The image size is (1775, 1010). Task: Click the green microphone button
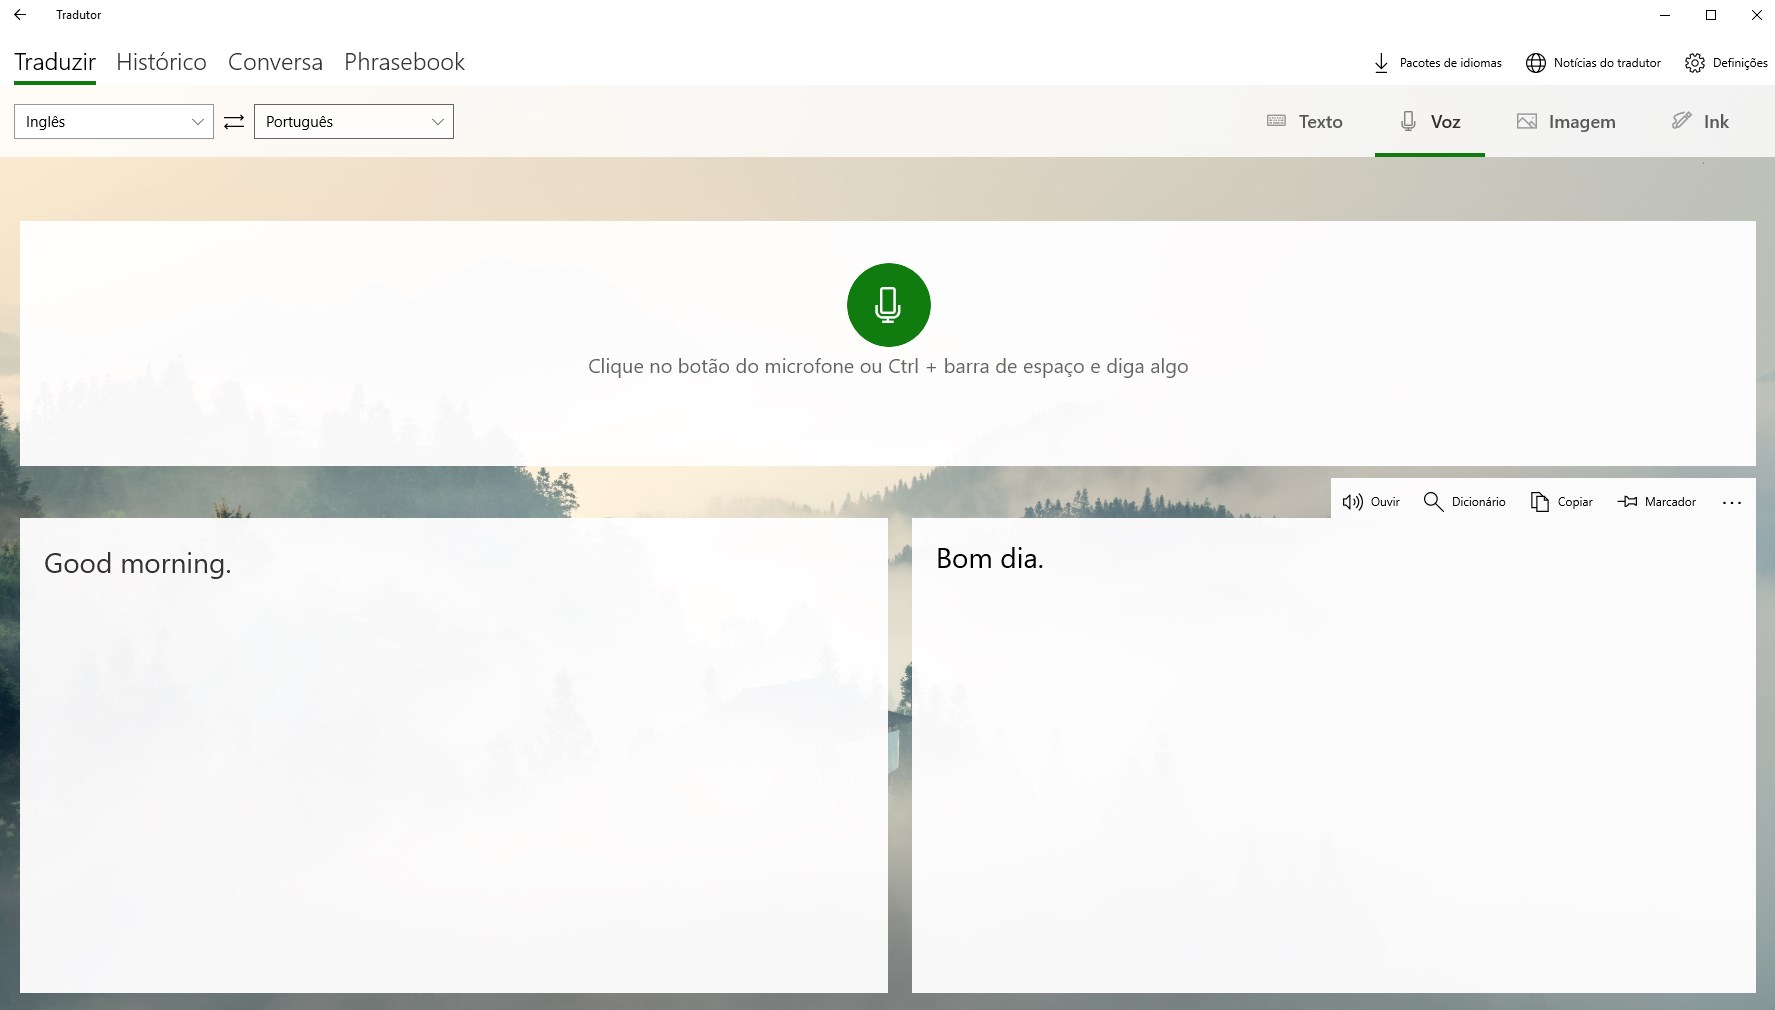(x=888, y=305)
